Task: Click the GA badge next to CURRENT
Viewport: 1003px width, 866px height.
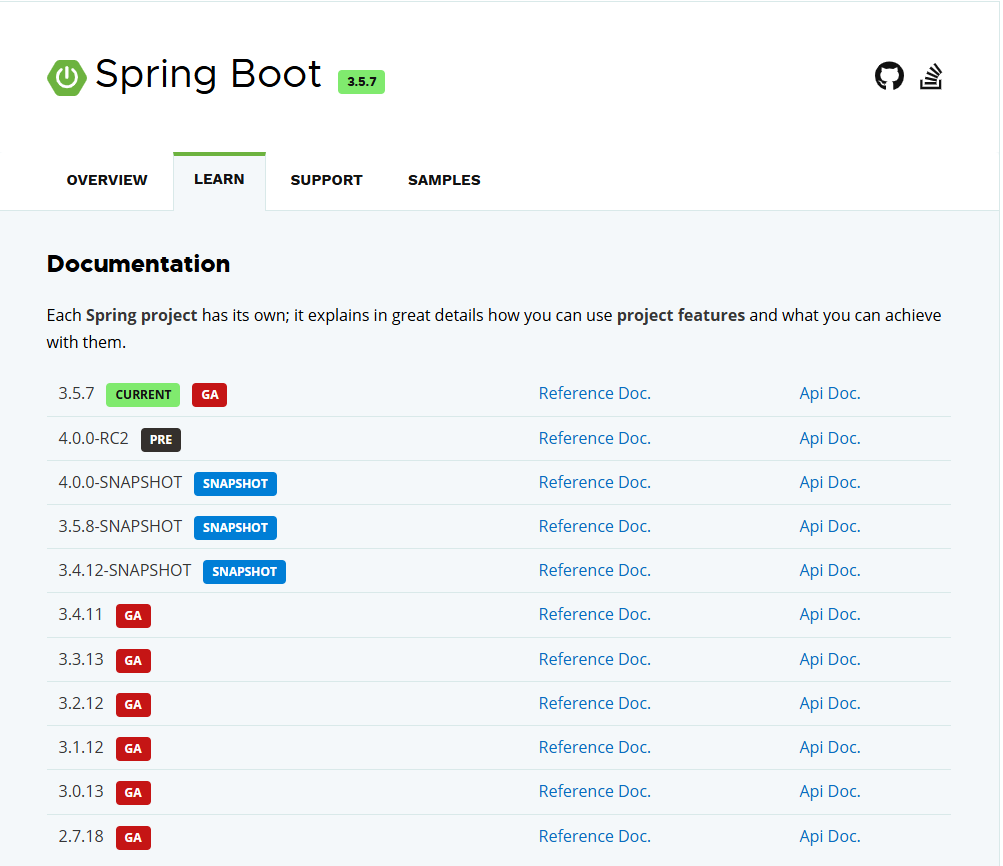Action: pos(210,395)
